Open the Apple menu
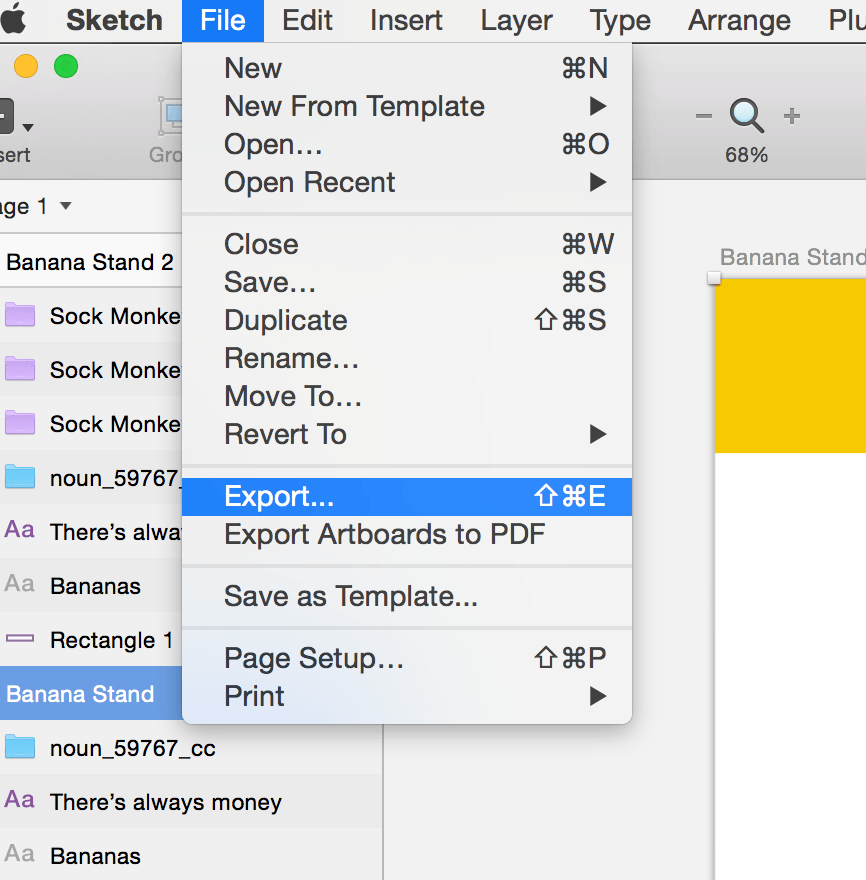 click(13, 20)
